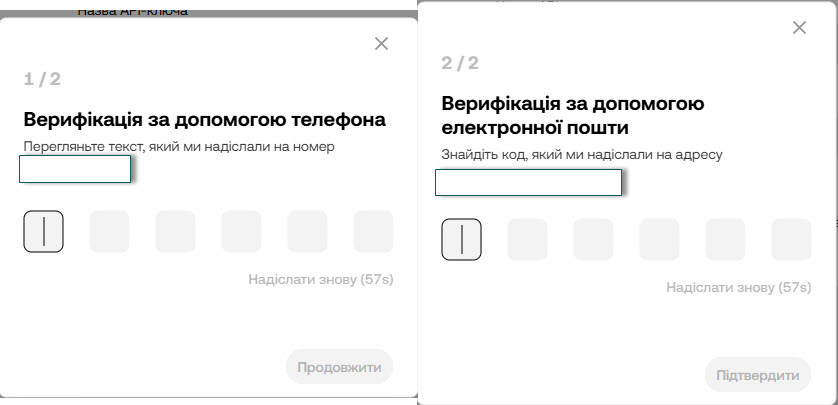The width and height of the screenshot is (838, 405).
Task: Select fifth digit box of phone code
Action: [307, 232]
